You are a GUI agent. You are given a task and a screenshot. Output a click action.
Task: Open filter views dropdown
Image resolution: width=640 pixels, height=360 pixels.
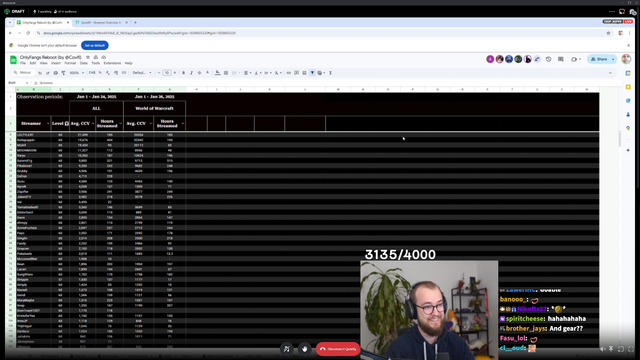coord(321,73)
